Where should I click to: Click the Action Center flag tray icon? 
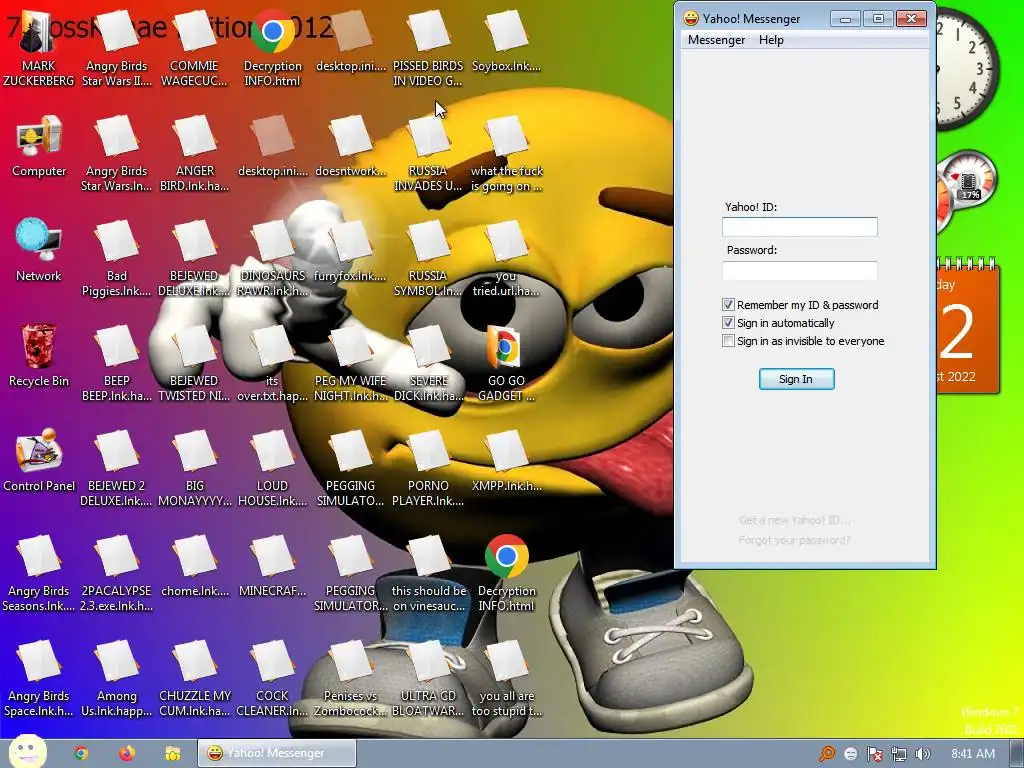tap(874, 754)
